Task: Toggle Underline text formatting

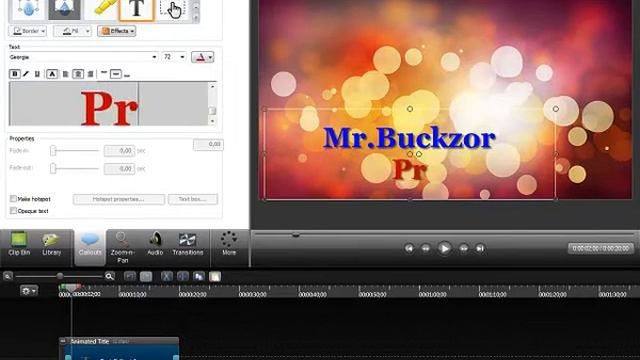Action: [37, 74]
